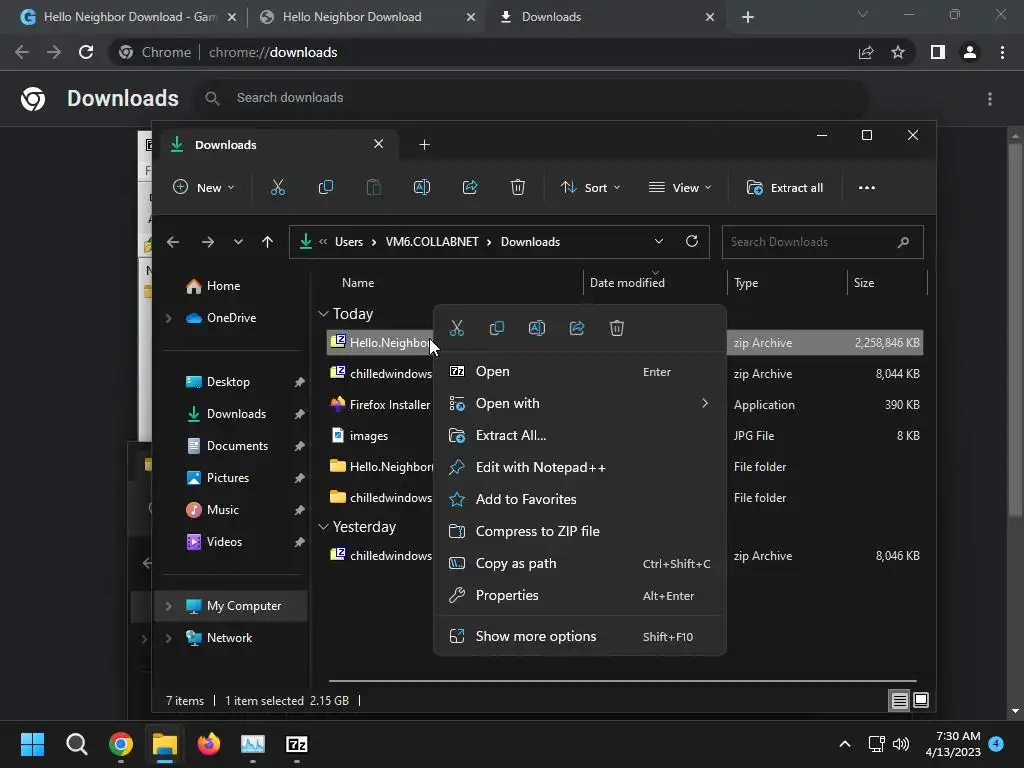Screen dimensions: 1024x768
Task: Open Windows Start menu
Action: 33,744
